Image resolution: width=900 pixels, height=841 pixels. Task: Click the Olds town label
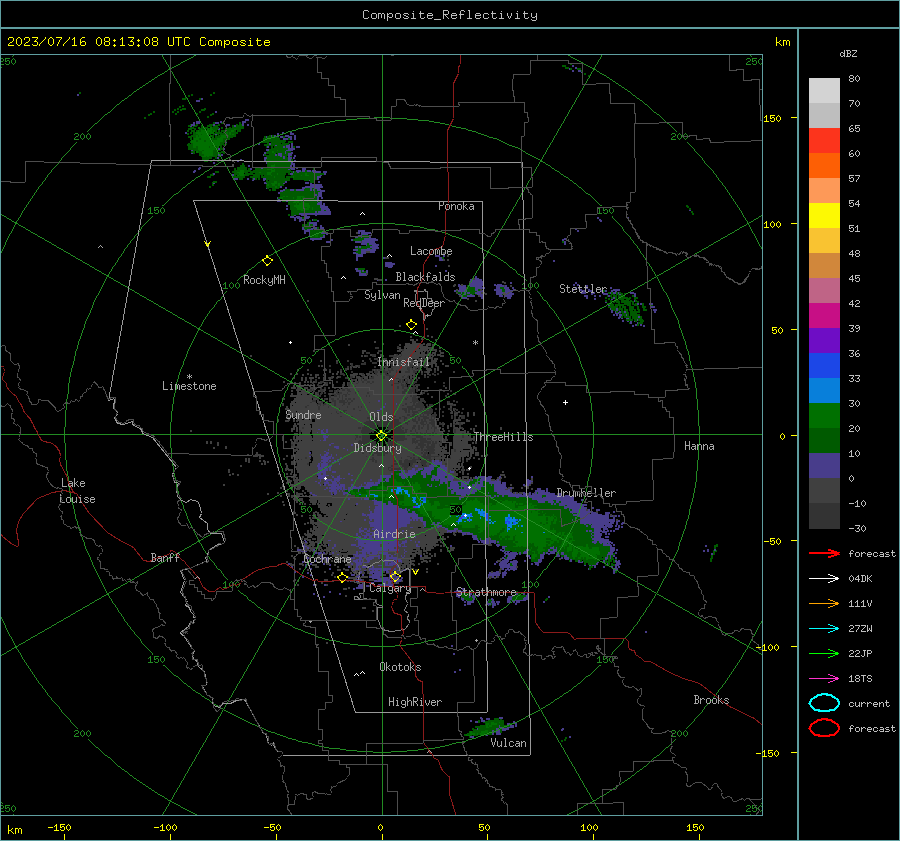pyautogui.click(x=381, y=417)
